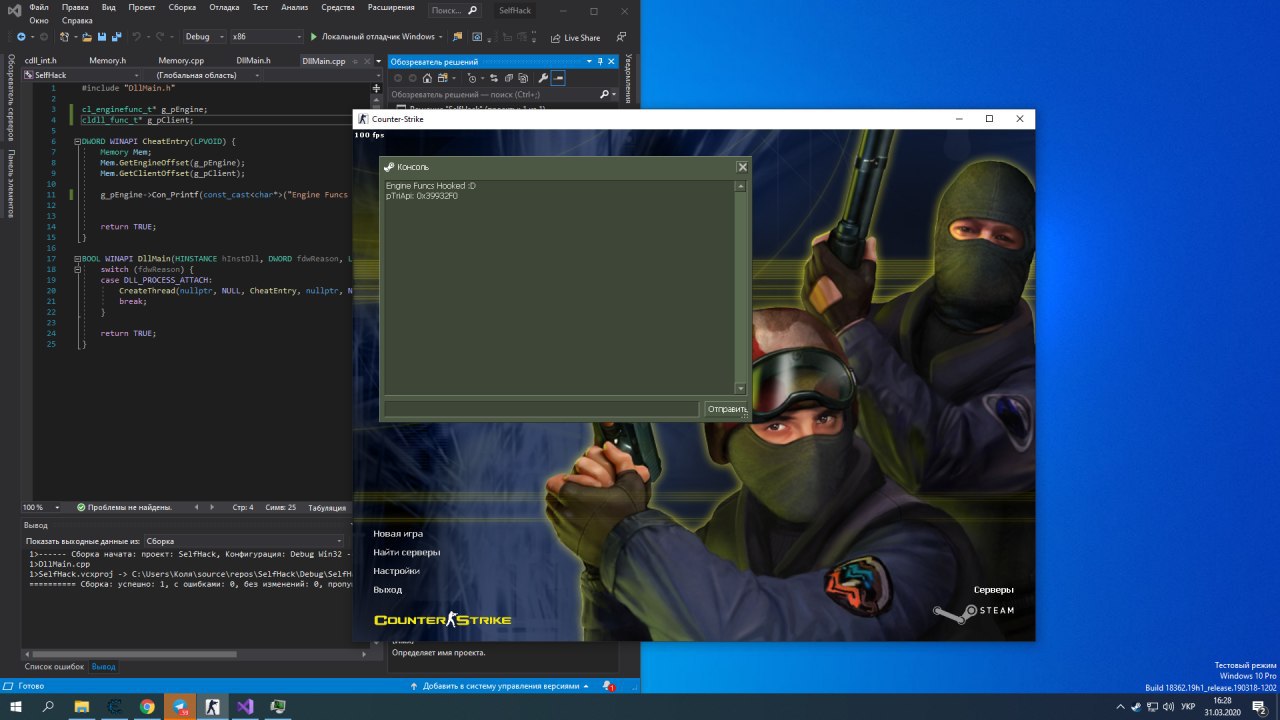
Task: Click the УКР language indicator in tray
Action: tap(1188, 706)
